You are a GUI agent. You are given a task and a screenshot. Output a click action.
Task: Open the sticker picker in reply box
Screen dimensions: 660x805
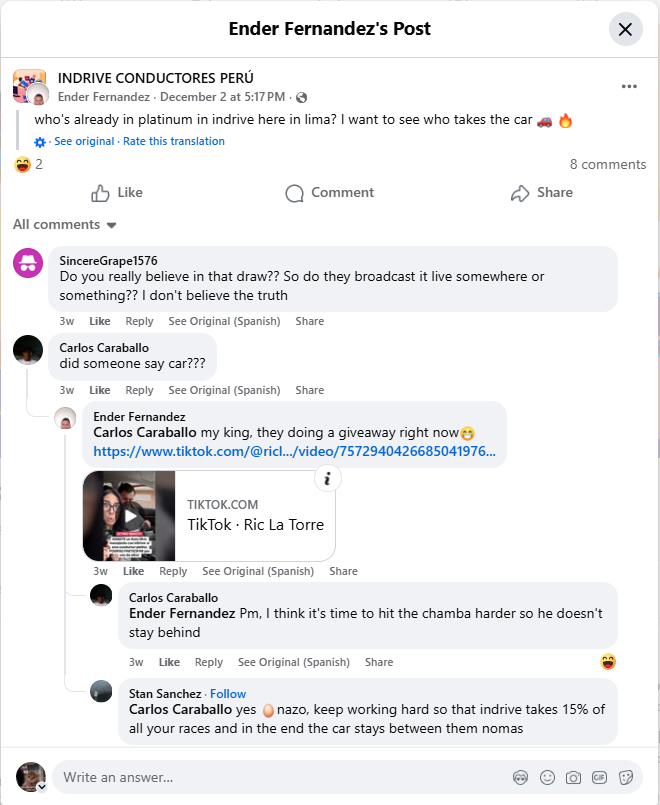pyautogui.click(x=626, y=777)
